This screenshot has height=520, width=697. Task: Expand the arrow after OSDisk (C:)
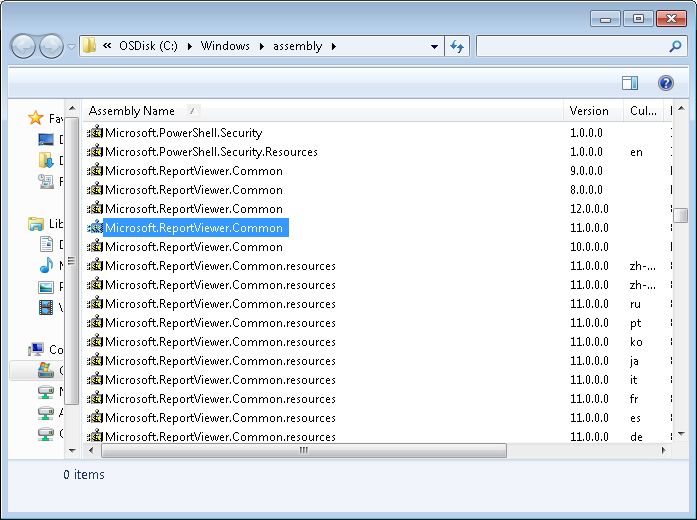pos(190,46)
